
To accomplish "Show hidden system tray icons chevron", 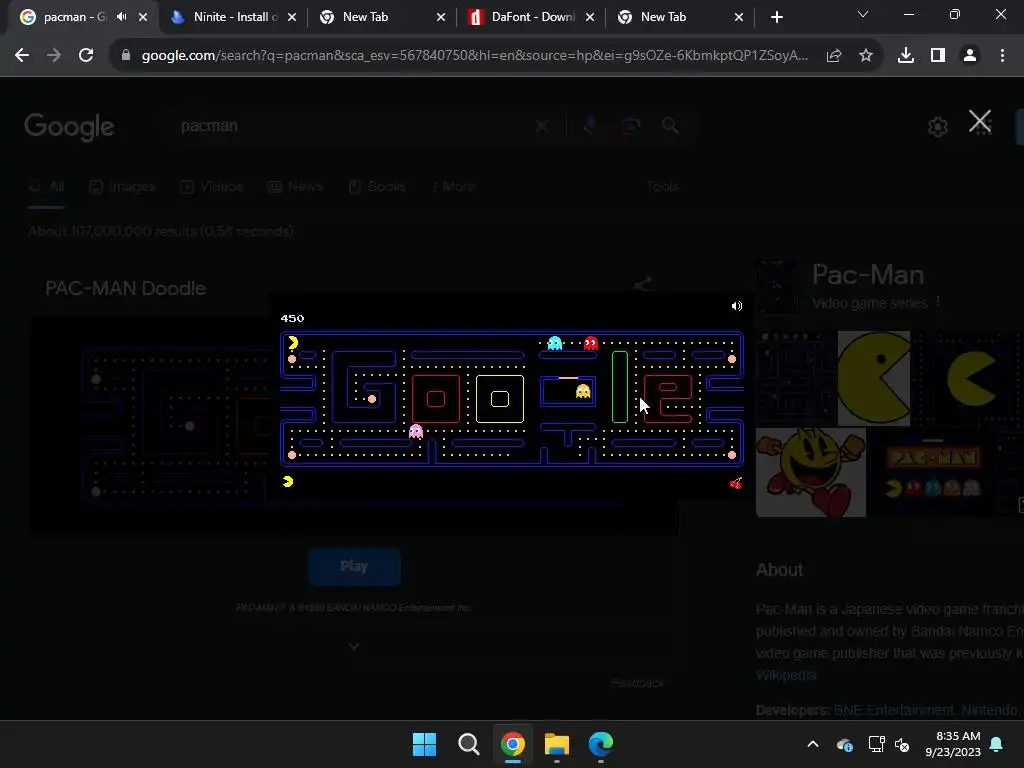I will (813, 744).
